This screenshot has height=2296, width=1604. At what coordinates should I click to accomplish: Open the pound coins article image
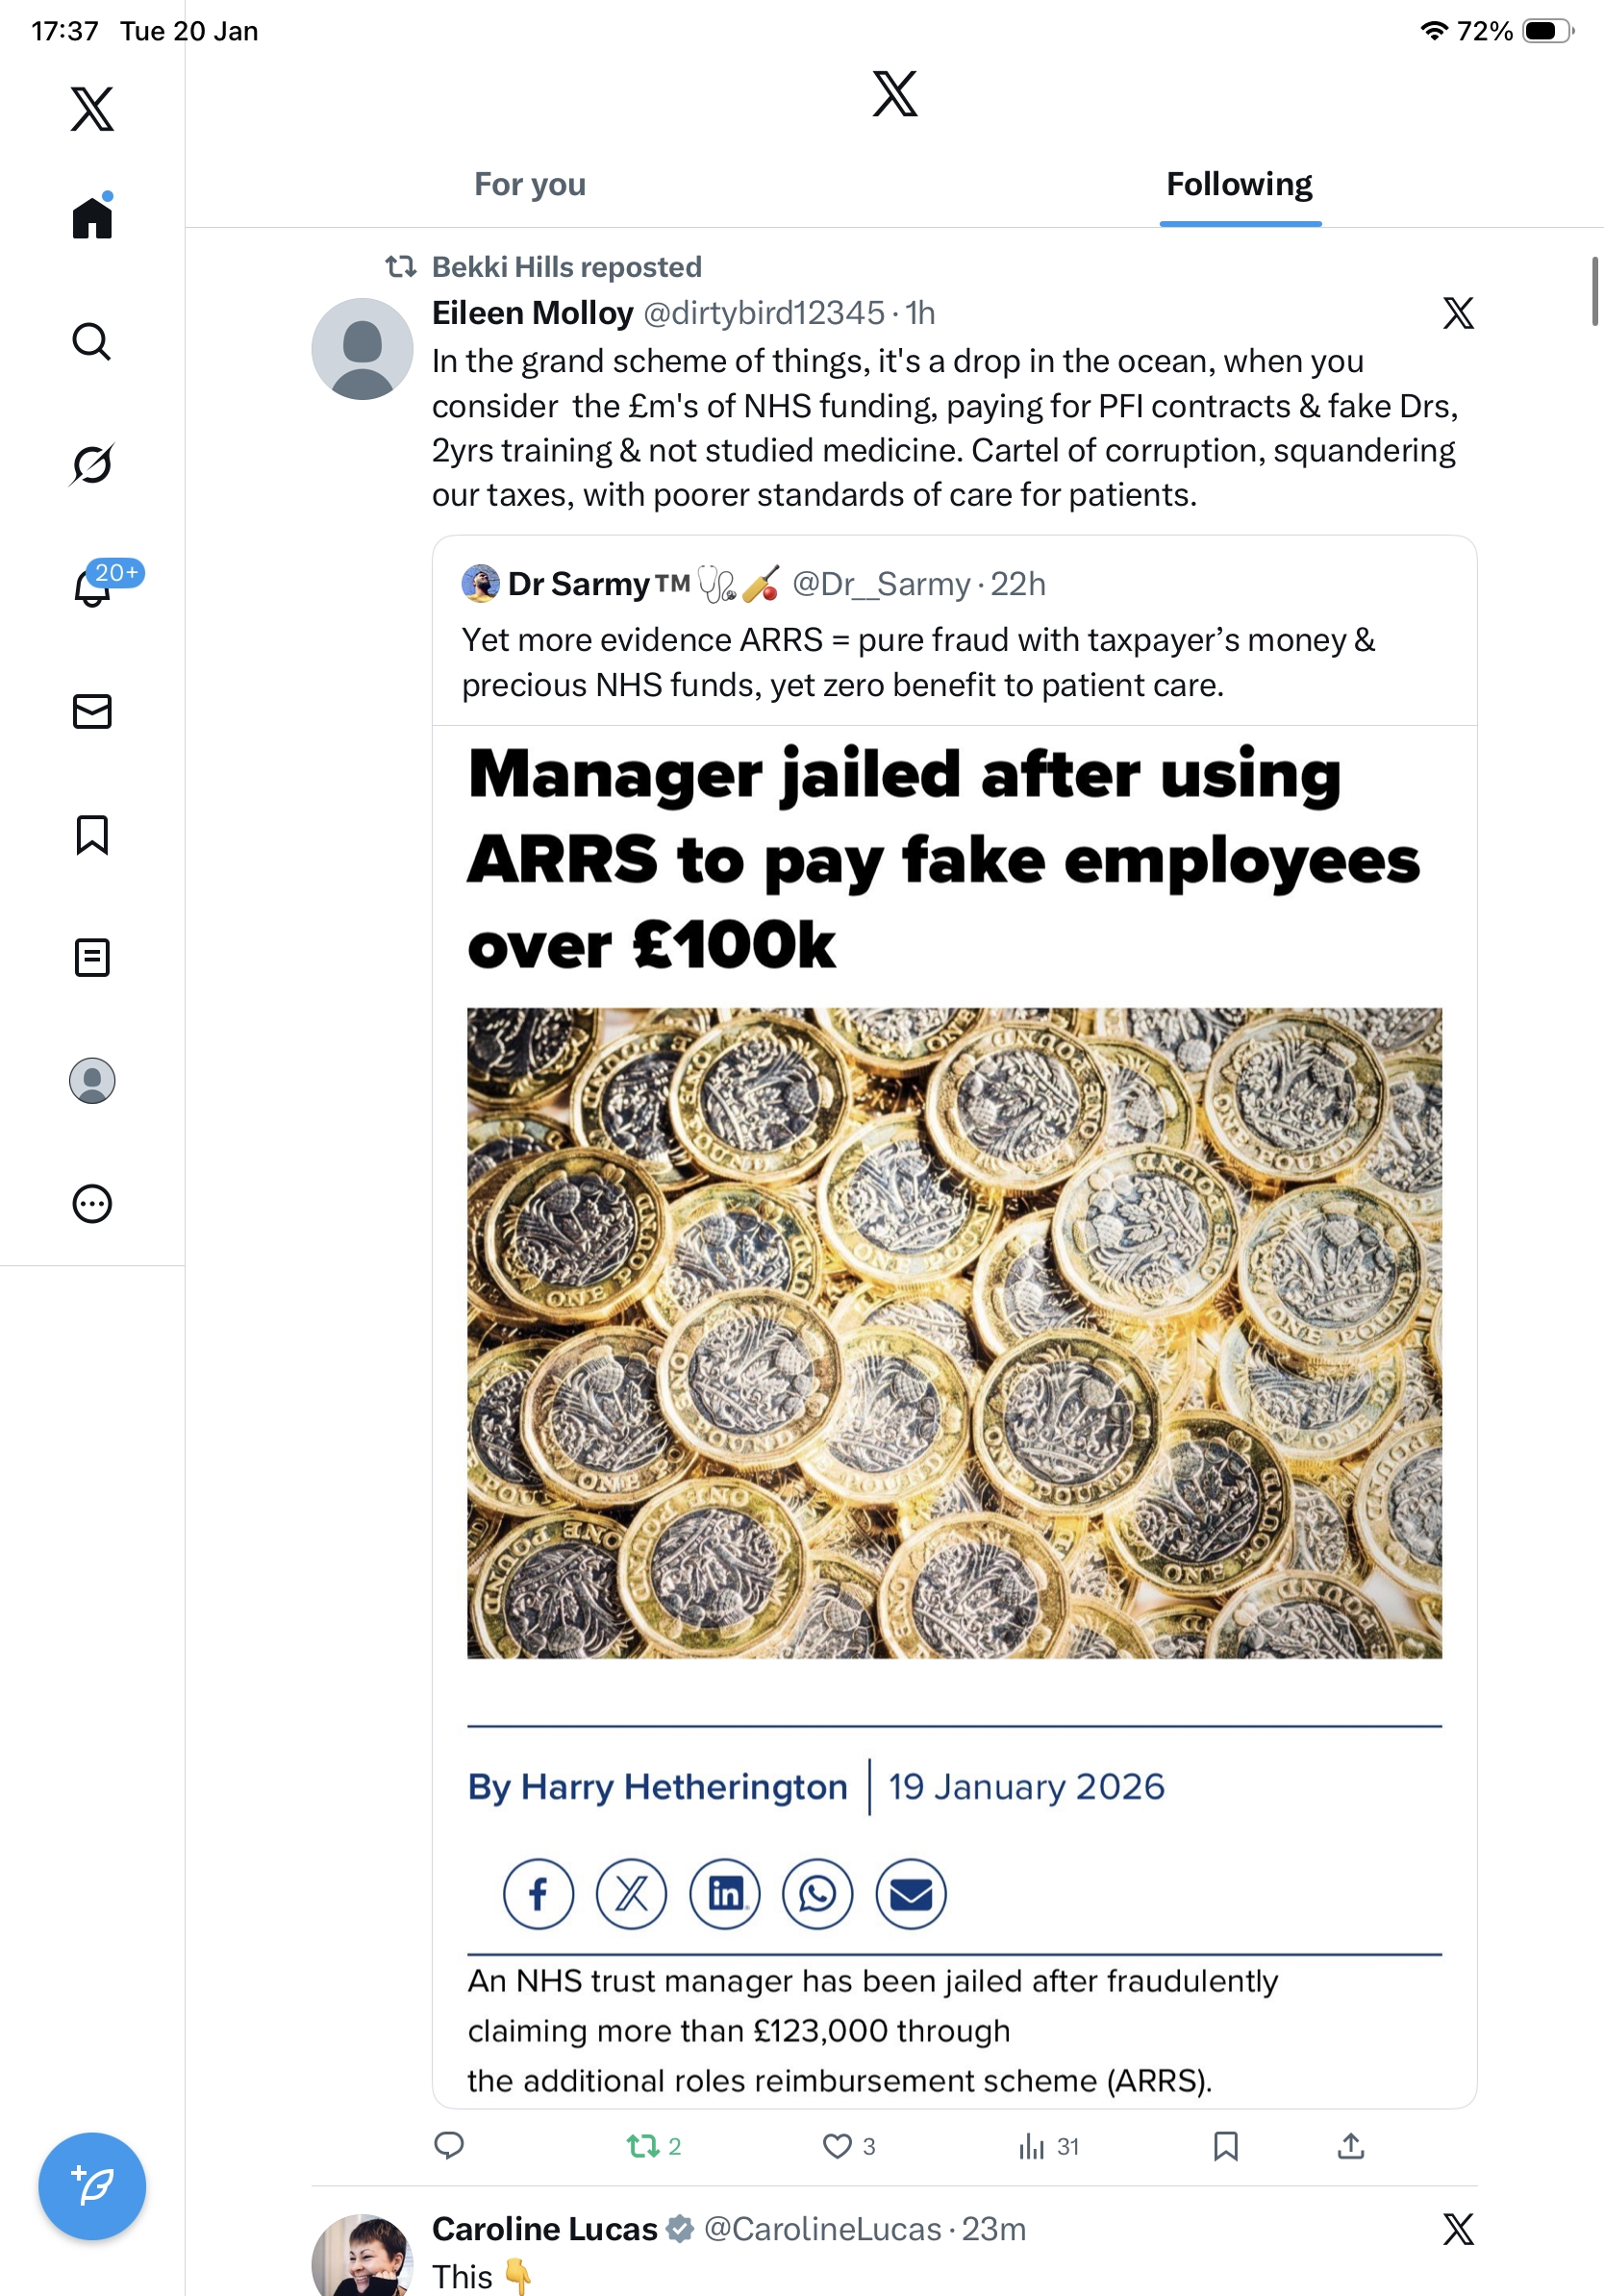point(954,1332)
